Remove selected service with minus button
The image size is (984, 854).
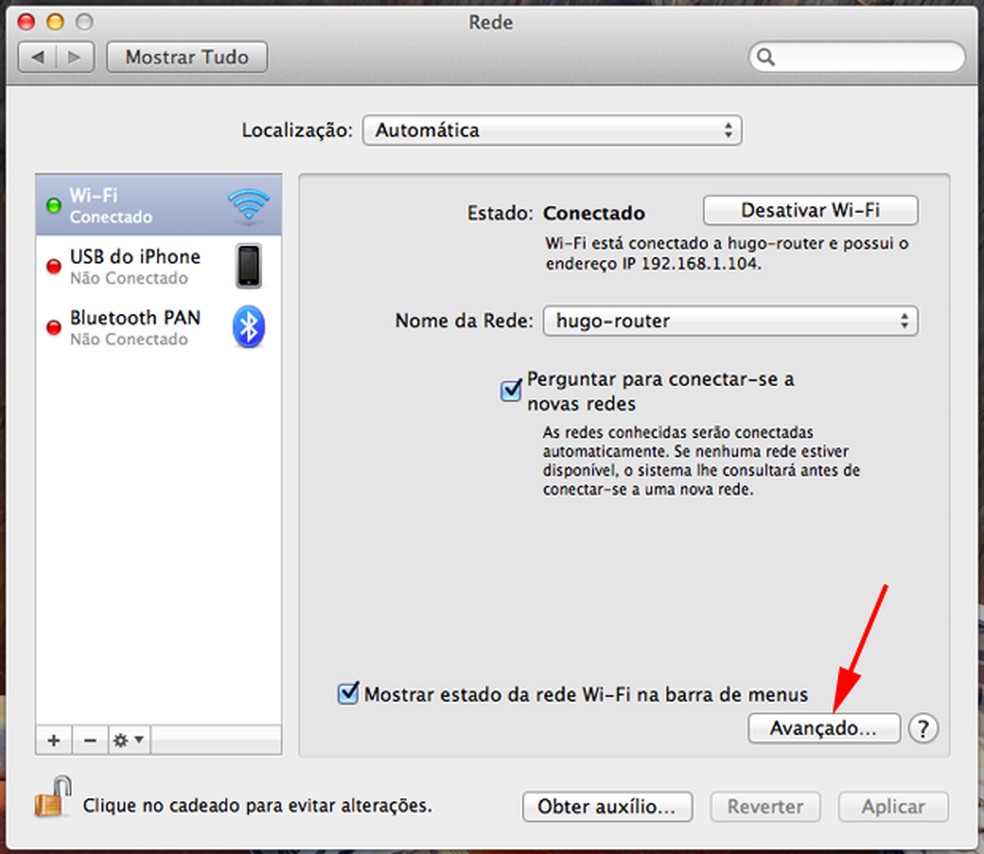click(90, 740)
